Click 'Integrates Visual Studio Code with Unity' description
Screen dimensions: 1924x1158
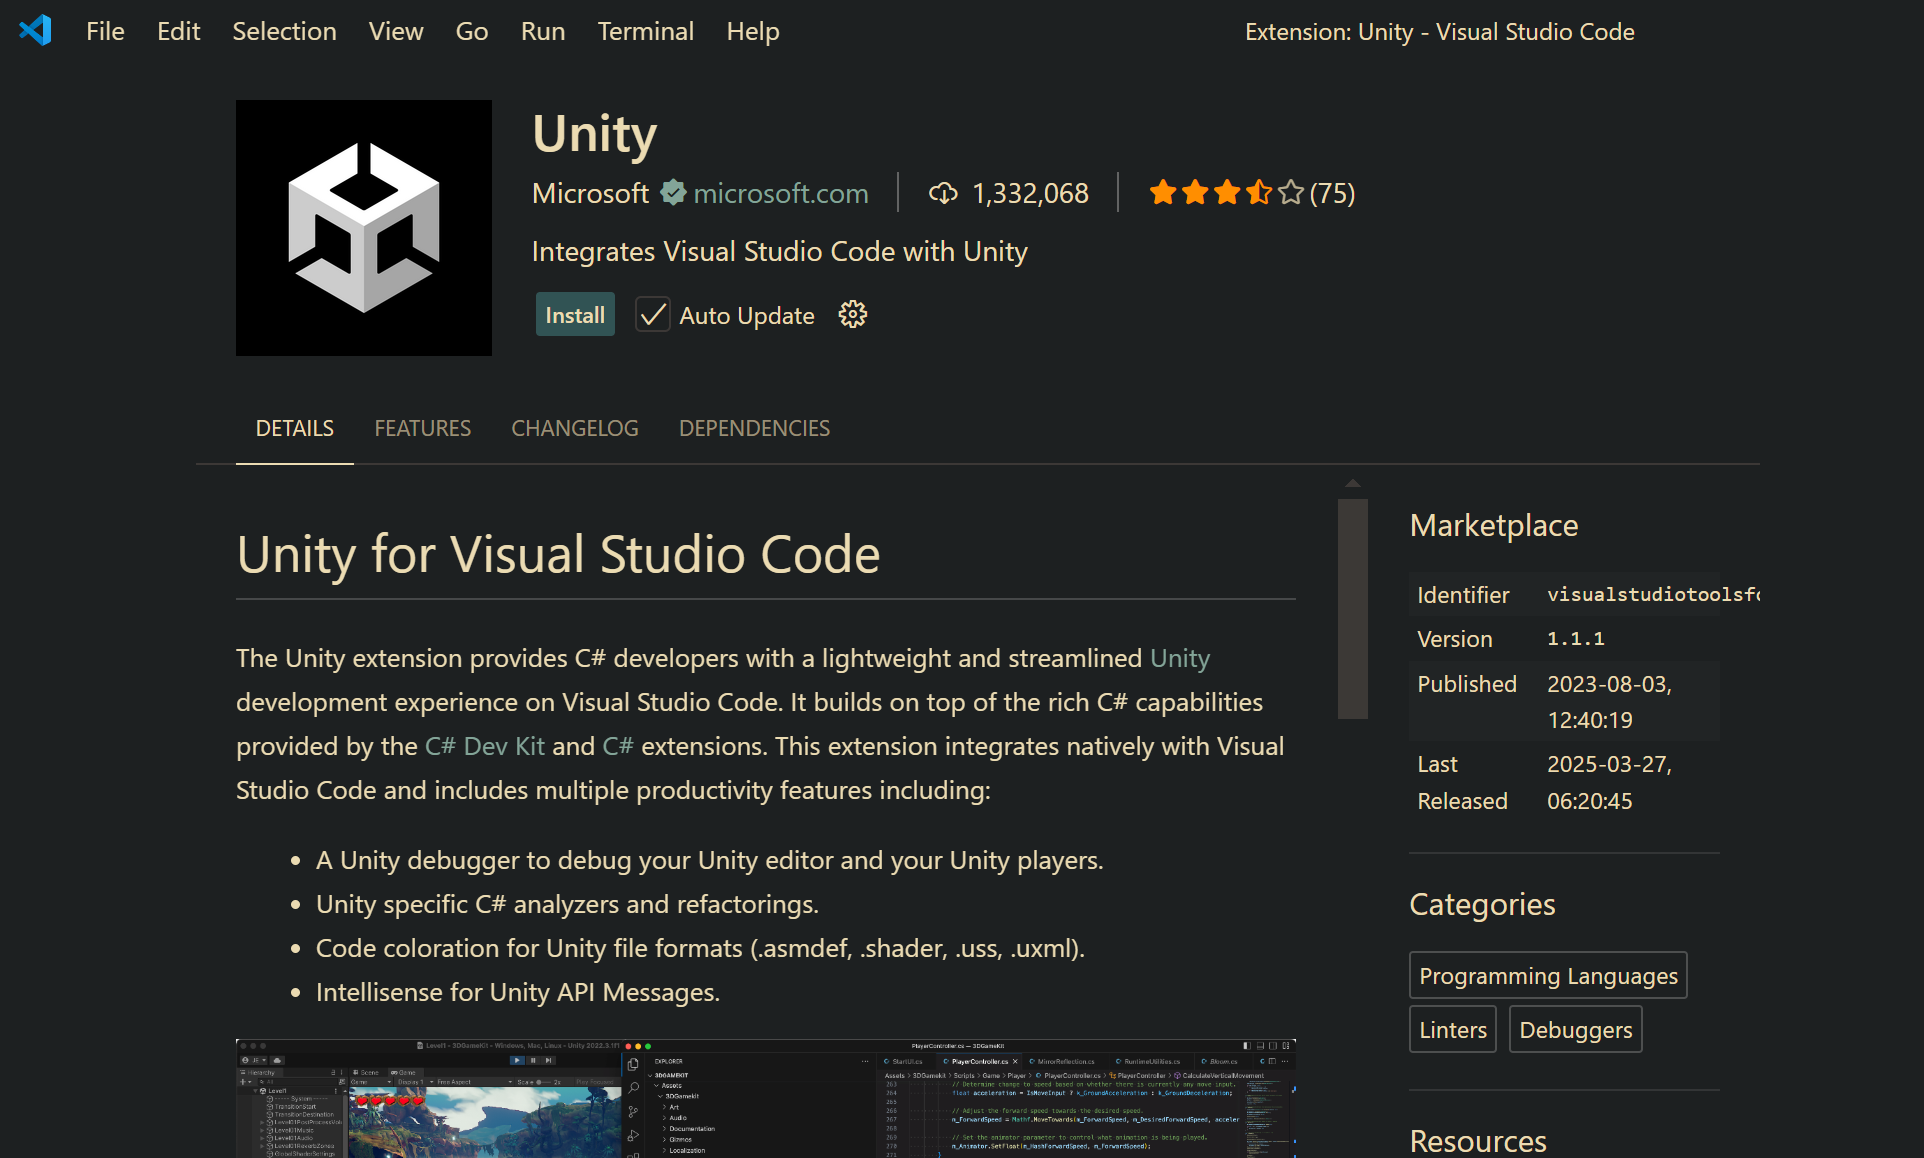coord(779,251)
